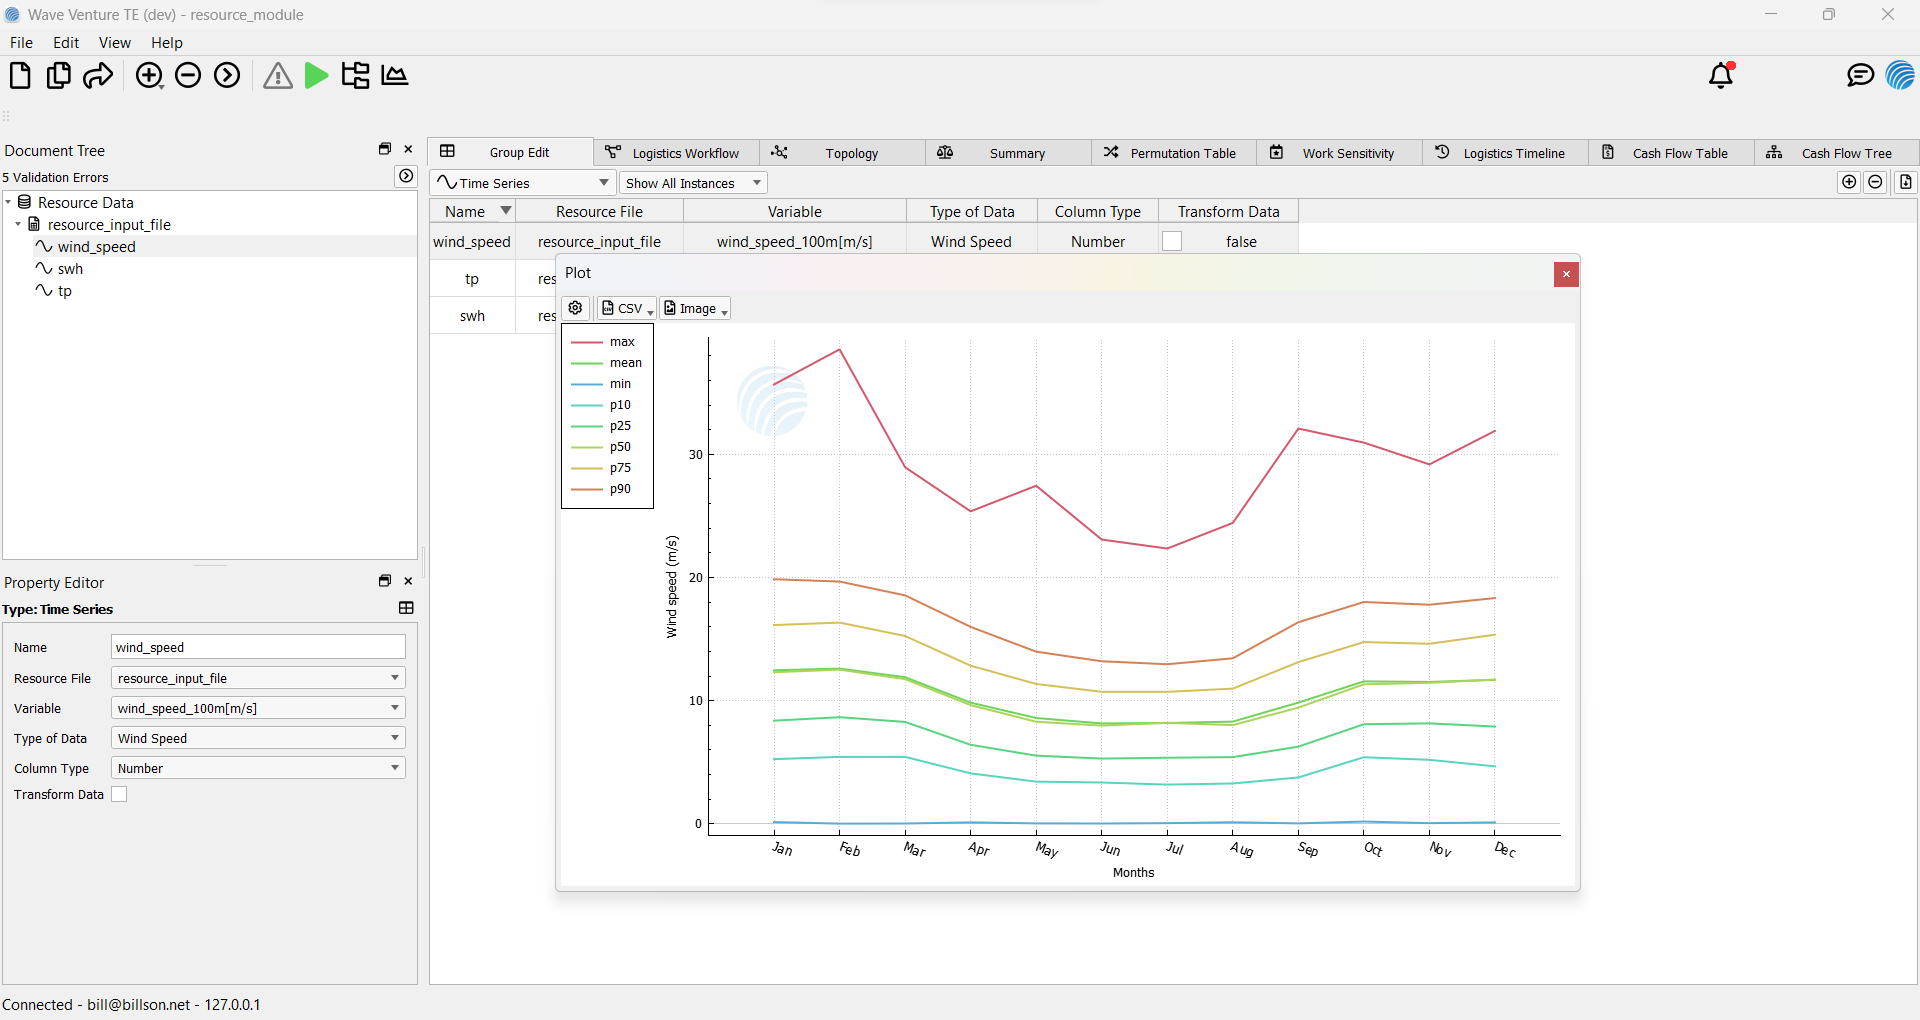Image resolution: width=1920 pixels, height=1020 pixels.
Task: Click the share arrow toolbar icon
Action: pyautogui.click(x=98, y=76)
